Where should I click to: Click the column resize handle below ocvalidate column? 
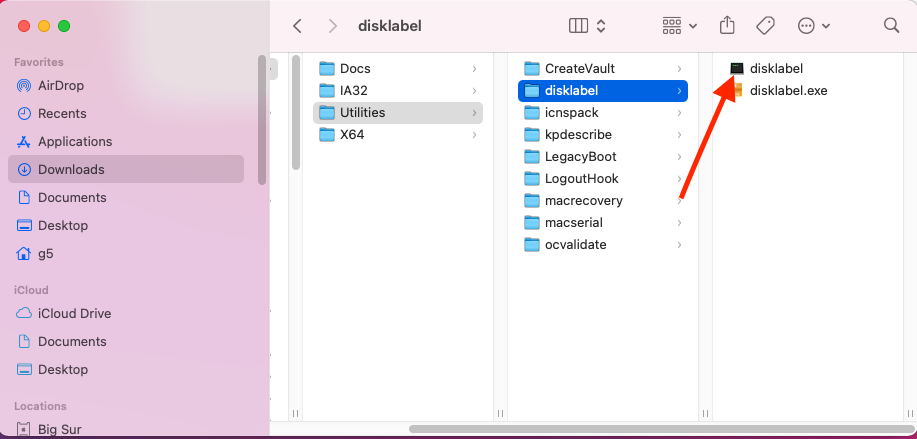click(706, 413)
